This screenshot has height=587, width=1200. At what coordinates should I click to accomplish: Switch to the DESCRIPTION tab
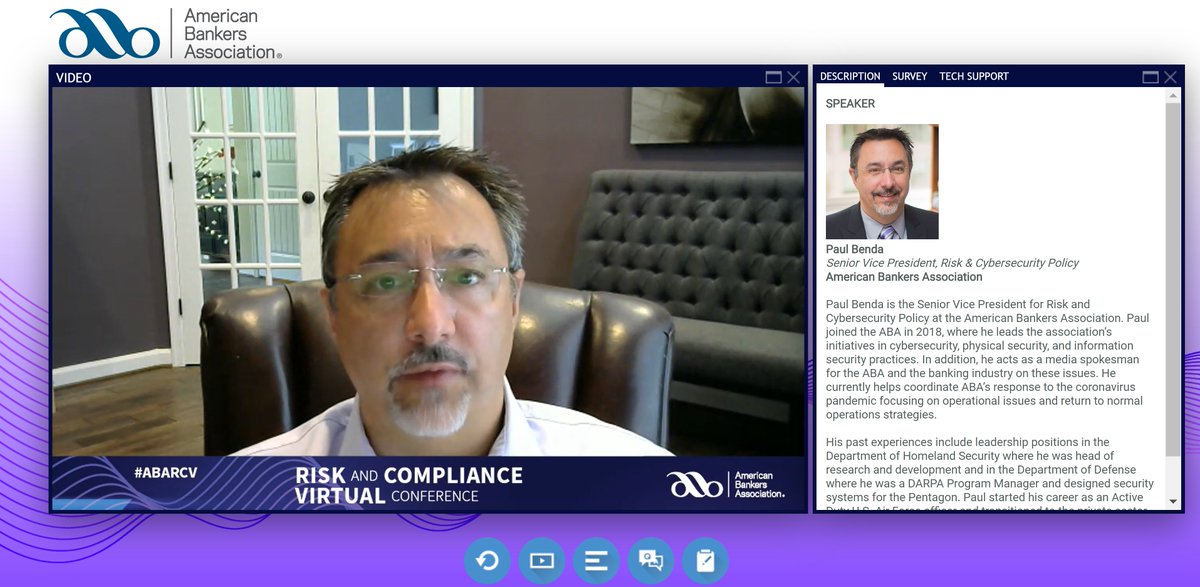(850, 77)
